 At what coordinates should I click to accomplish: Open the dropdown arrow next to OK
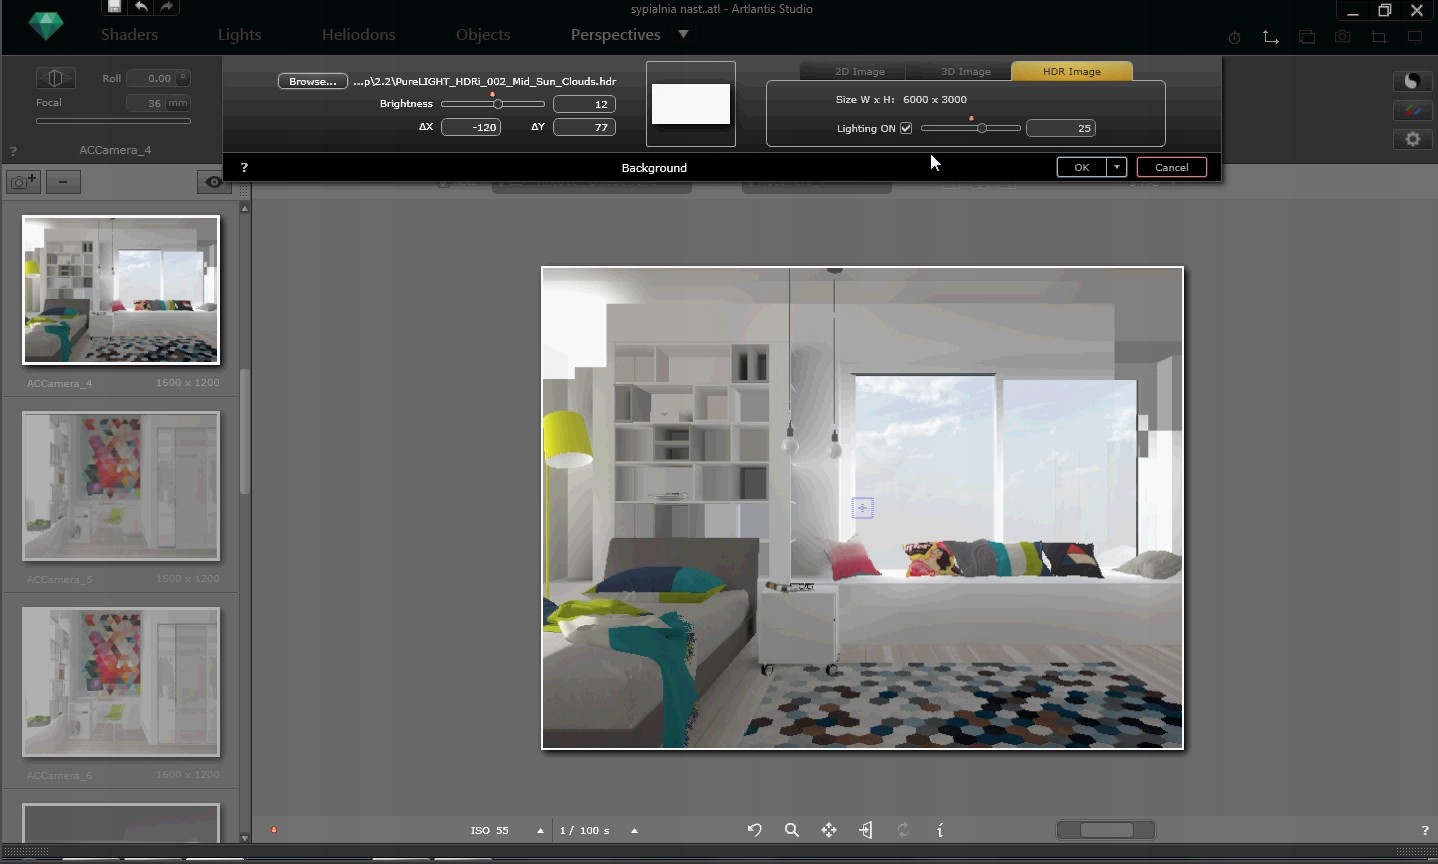point(1117,167)
